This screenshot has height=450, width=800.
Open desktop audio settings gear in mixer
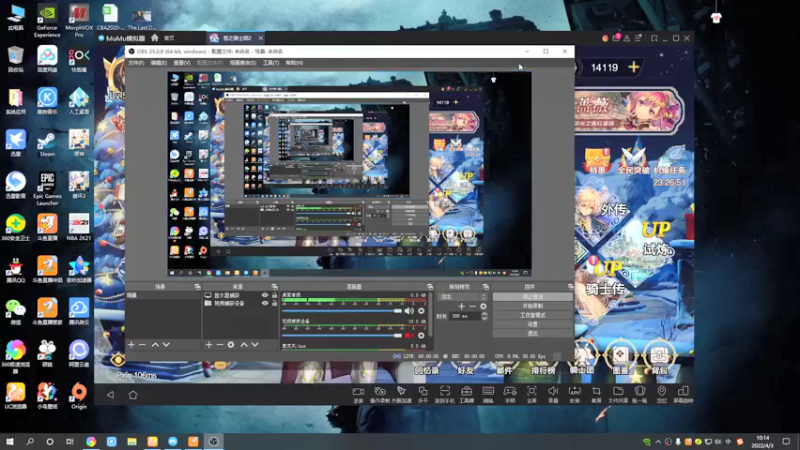(x=421, y=311)
